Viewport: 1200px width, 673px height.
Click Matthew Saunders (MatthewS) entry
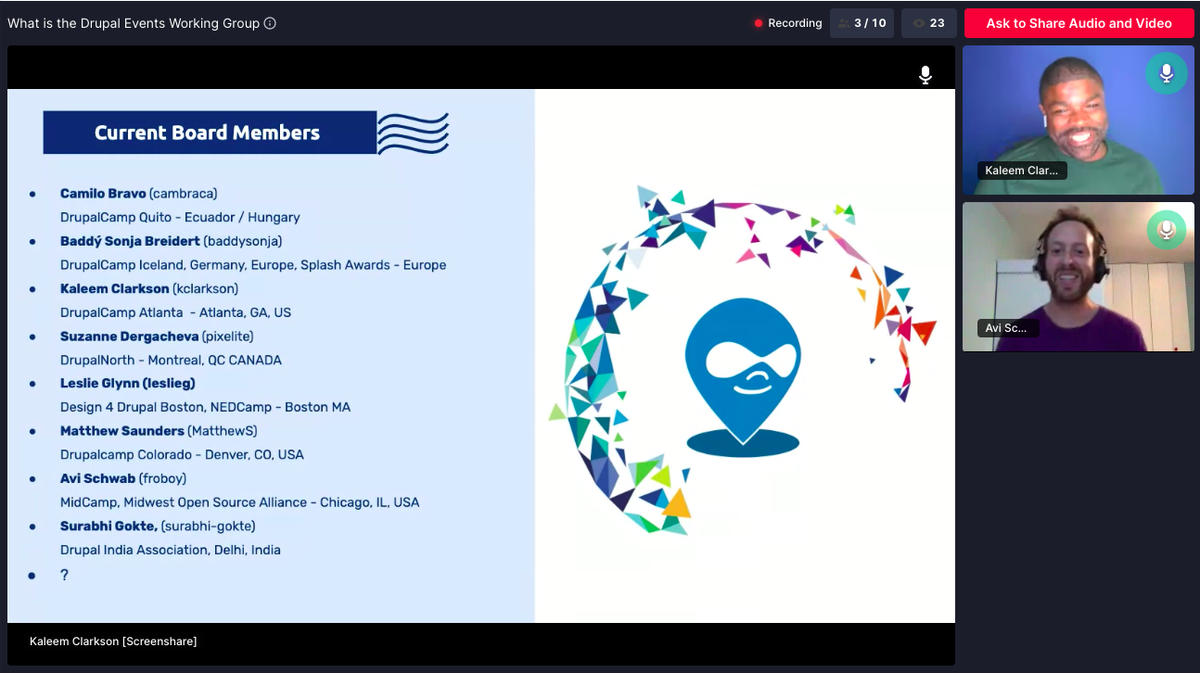pyautogui.click(x=158, y=431)
